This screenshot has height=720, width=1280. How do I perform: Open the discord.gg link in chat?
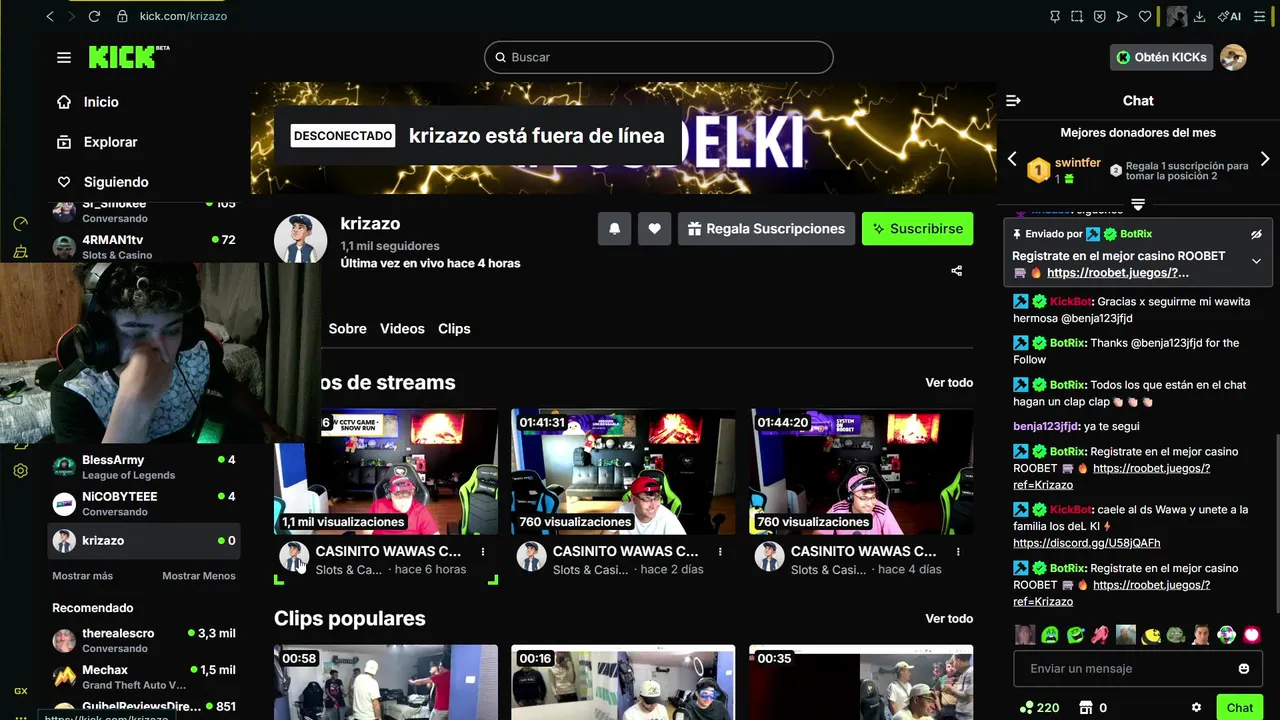click(x=1087, y=543)
